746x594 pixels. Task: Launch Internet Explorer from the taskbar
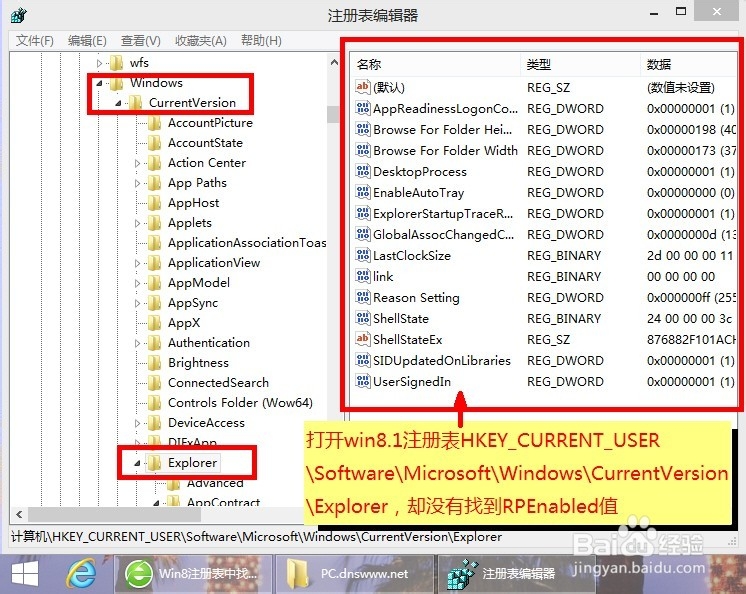tap(81, 574)
